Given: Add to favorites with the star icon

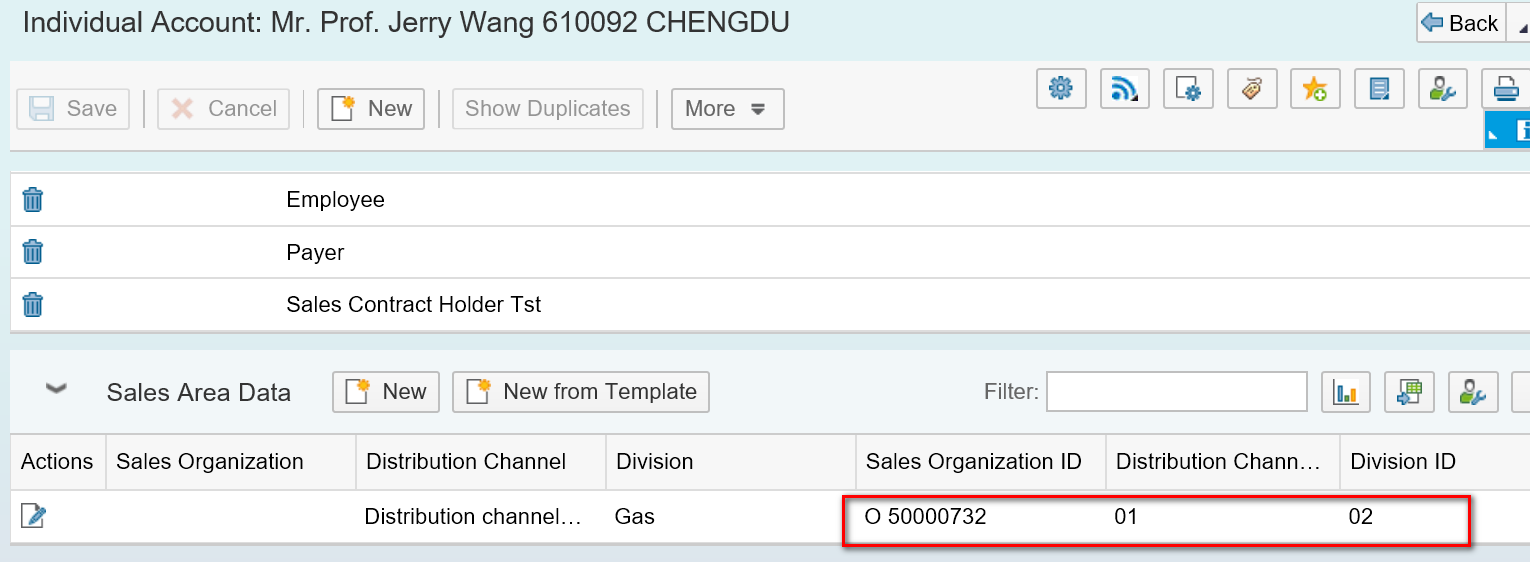Looking at the screenshot, I should coord(1315,89).
